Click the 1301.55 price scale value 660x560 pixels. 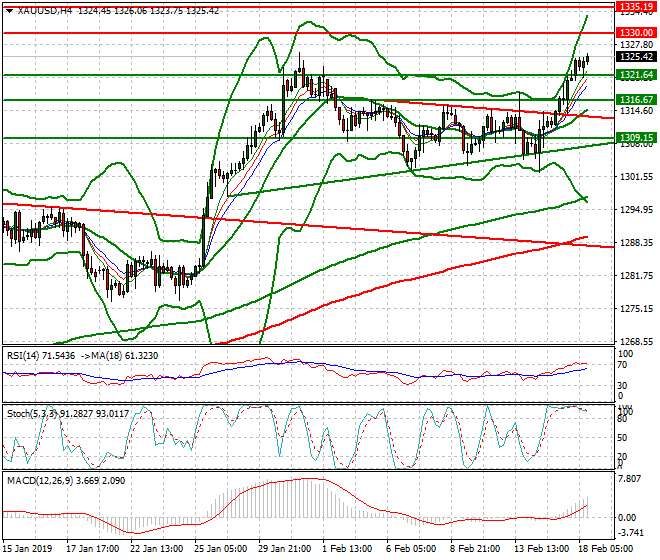pos(637,177)
